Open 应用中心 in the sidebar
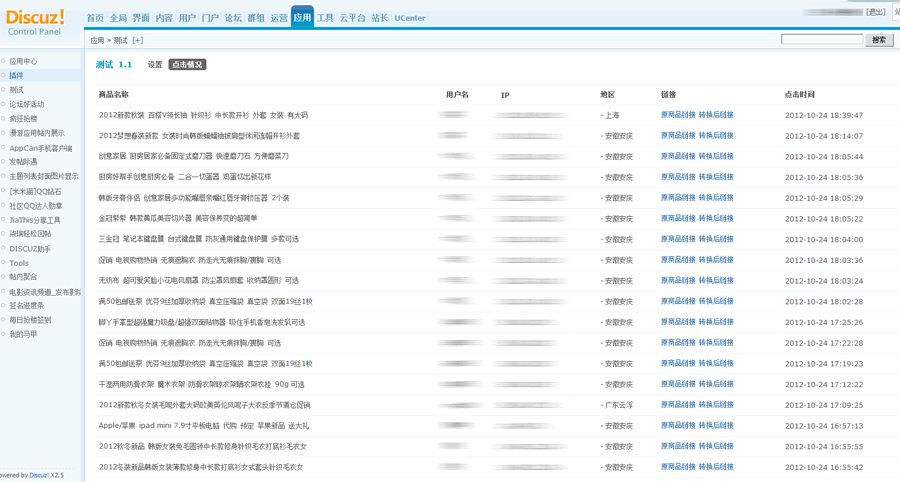Image resolution: width=900 pixels, height=482 pixels. point(23,61)
